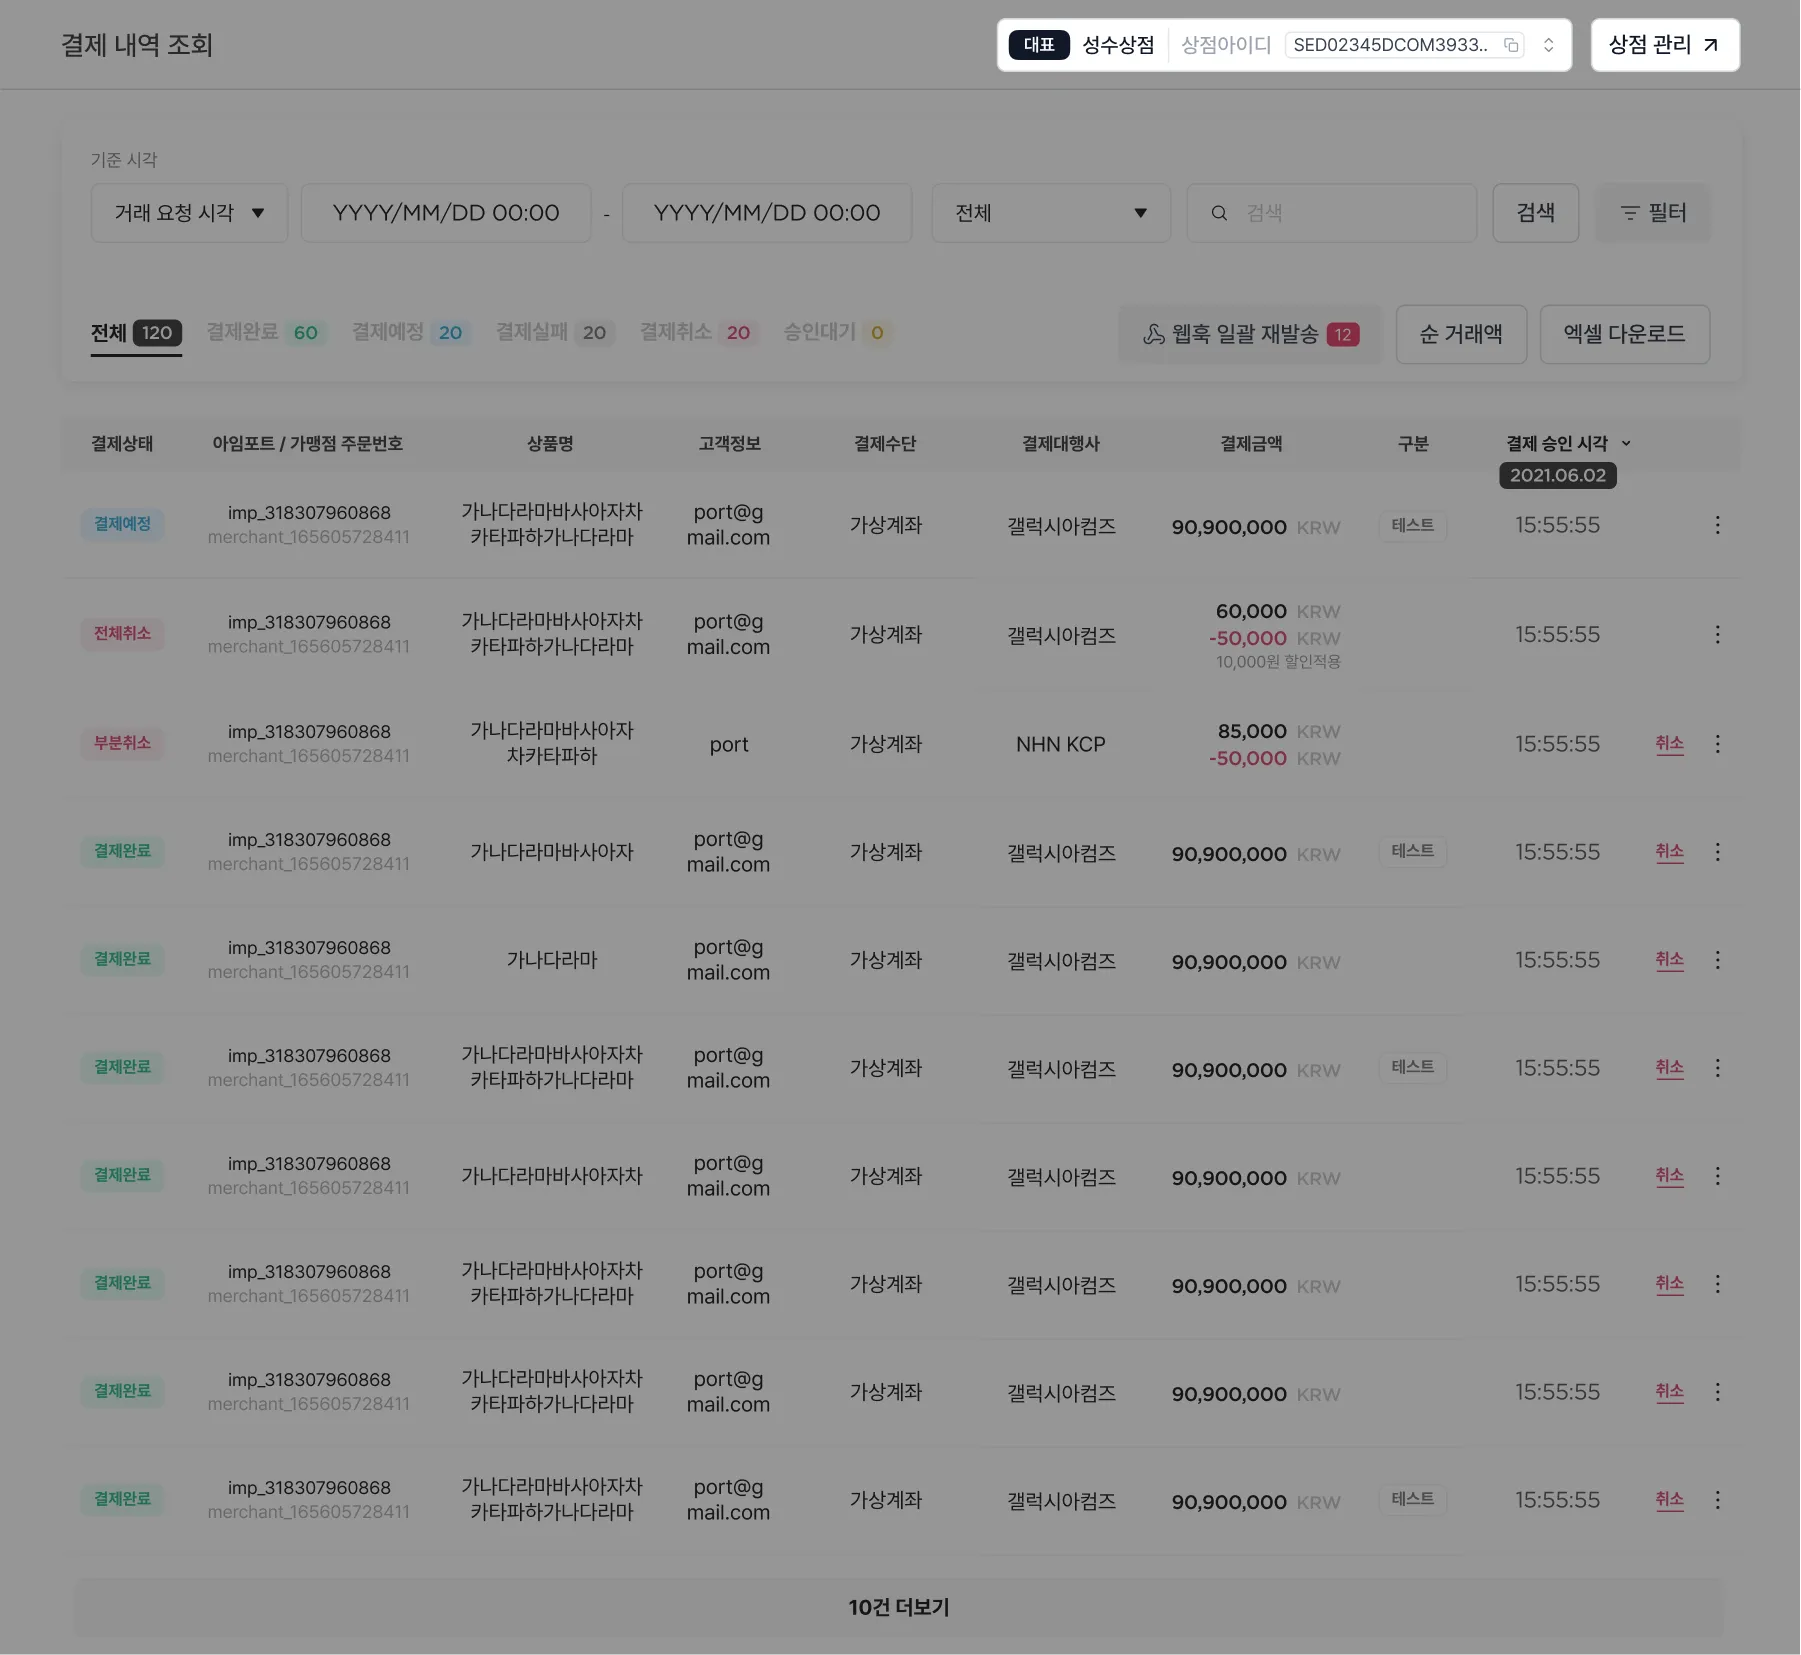This screenshot has height=1655, width=1801.
Task: Open kebab menu for the 결제예정 row
Action: point(1717,525)
